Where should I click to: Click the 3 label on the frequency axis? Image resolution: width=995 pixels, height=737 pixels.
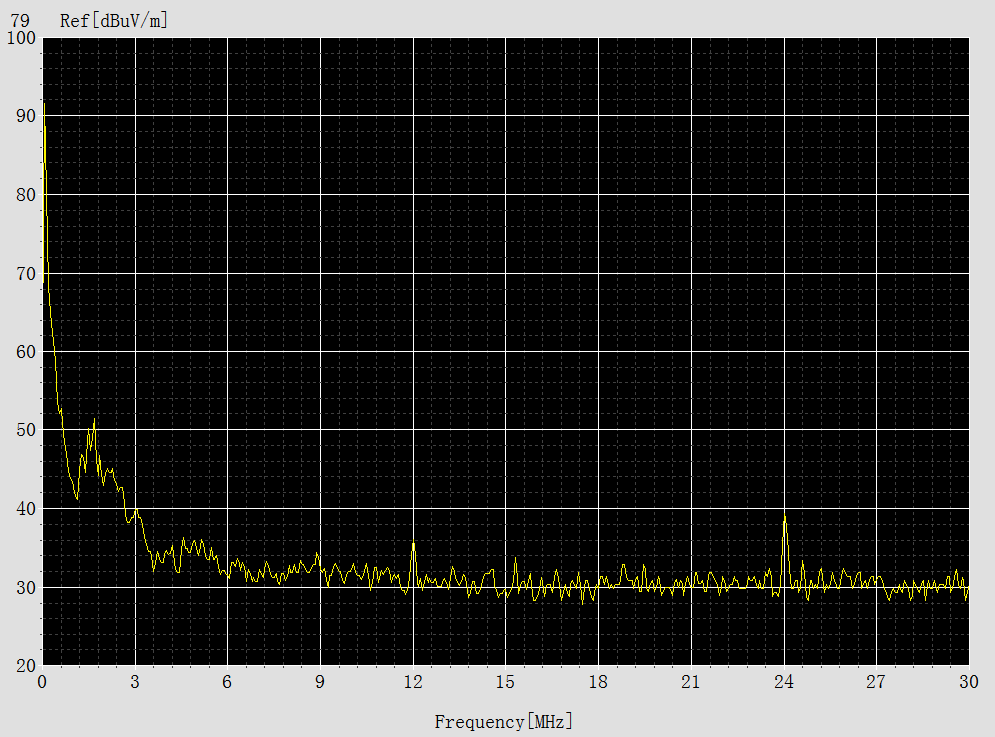(135, 682)
